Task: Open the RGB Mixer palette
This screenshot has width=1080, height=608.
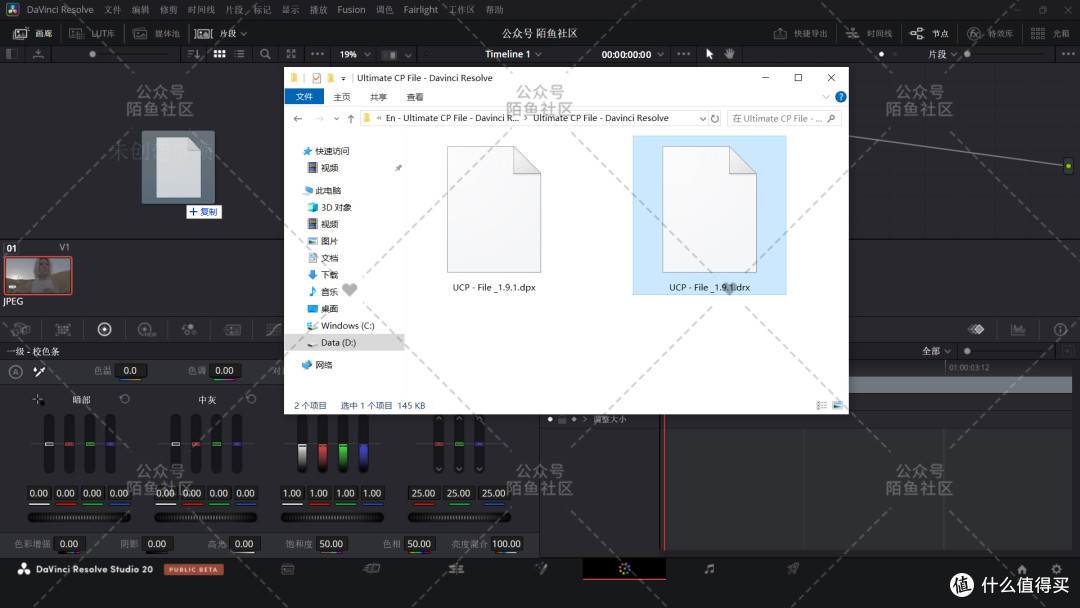Action: coord(189,330)
